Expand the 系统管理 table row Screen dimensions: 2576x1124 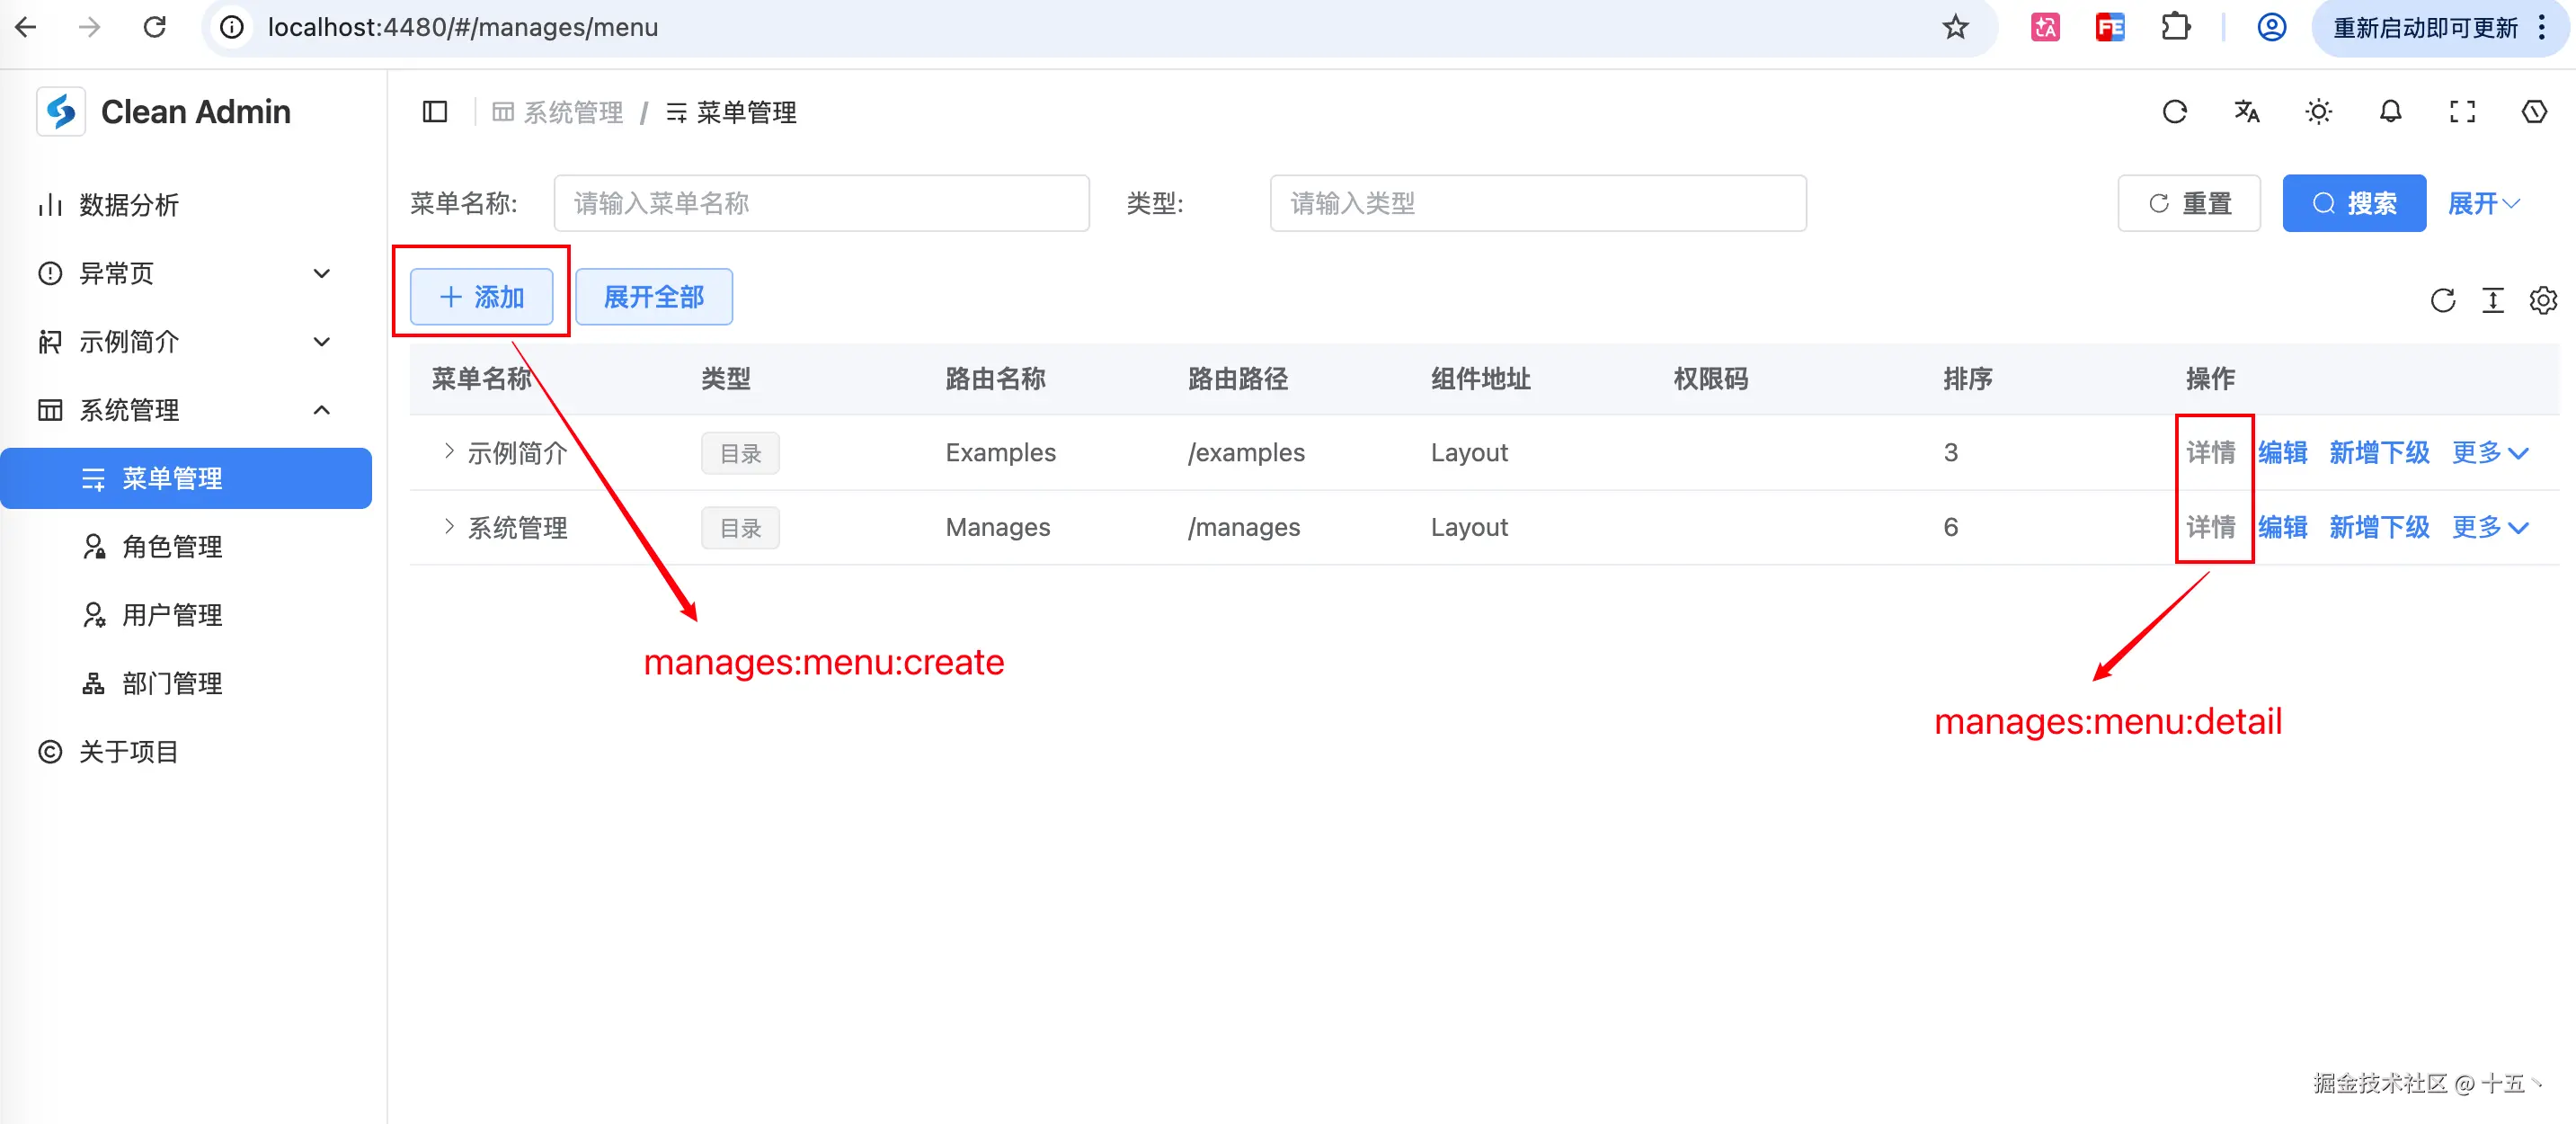click(449, 526)
